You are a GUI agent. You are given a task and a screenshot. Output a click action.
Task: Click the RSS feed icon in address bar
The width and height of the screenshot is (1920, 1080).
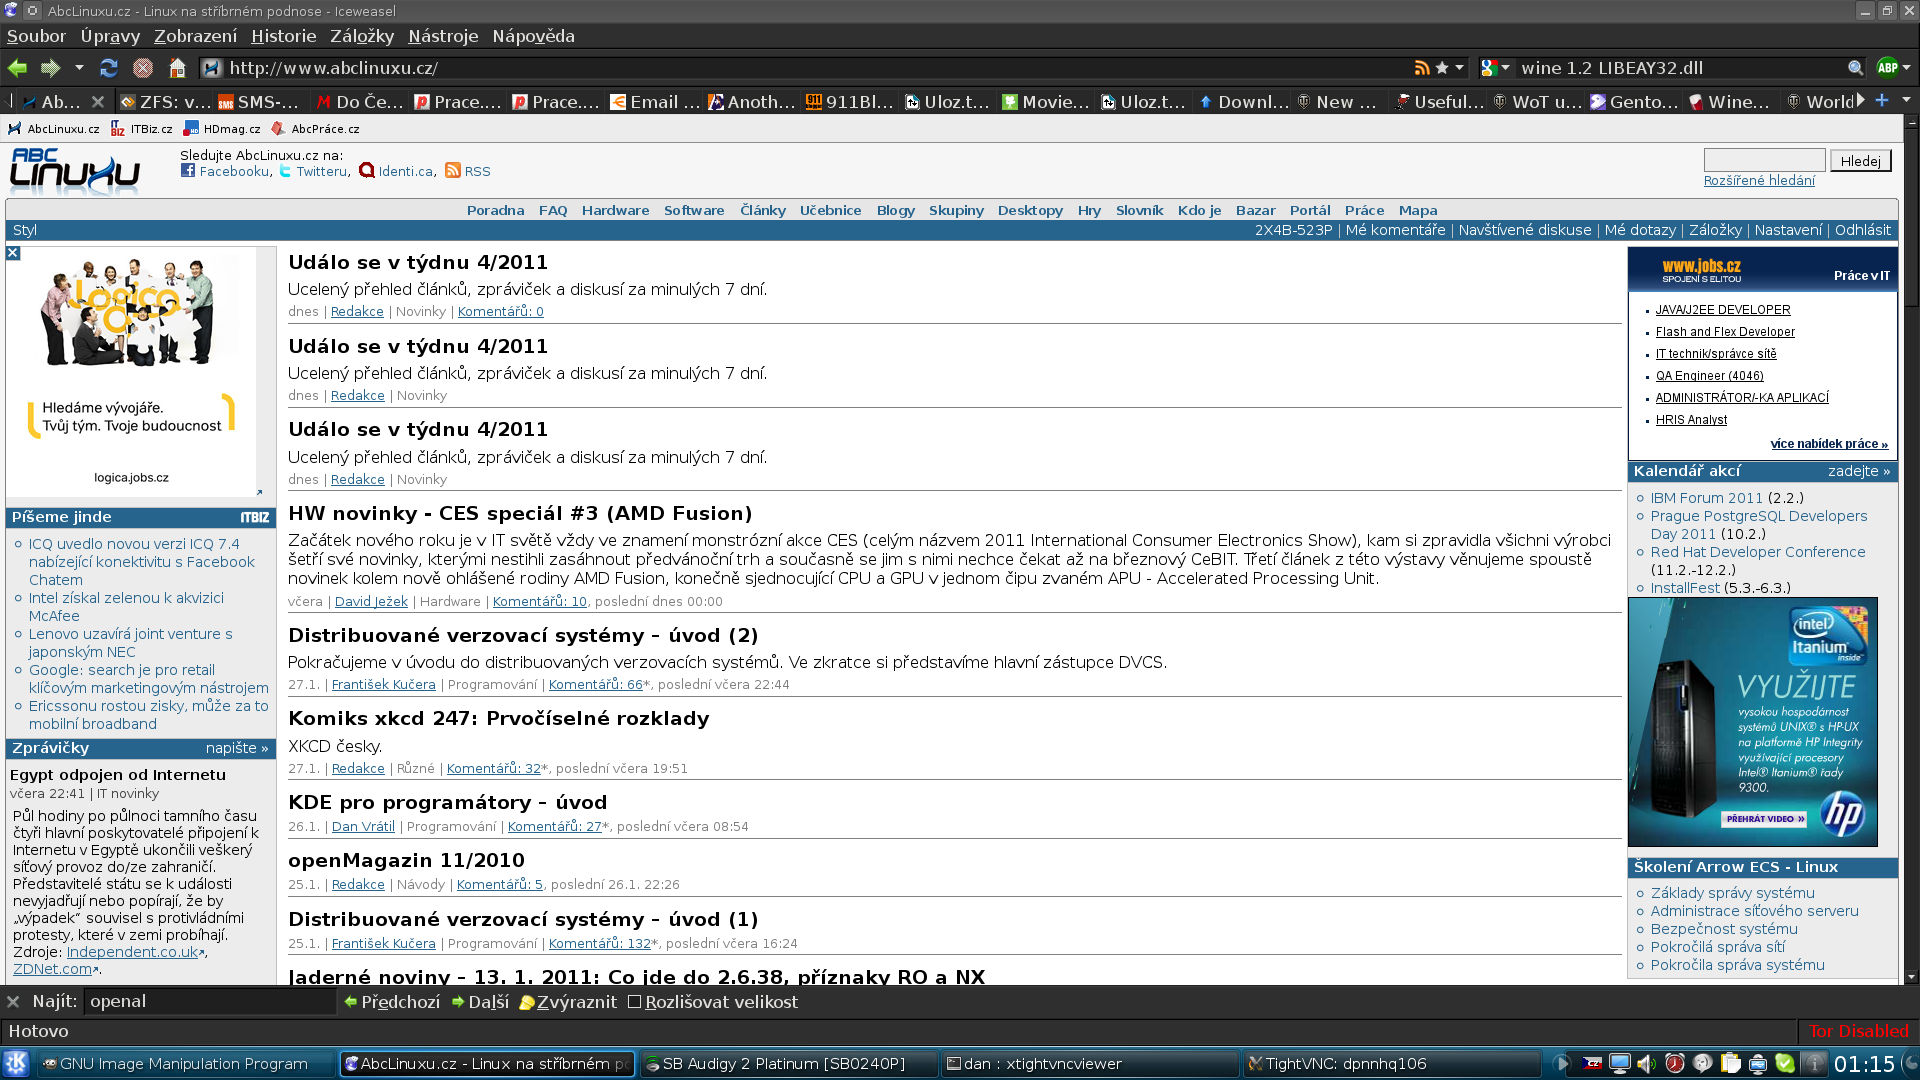pyautogui.click(x=1421, y=68)
